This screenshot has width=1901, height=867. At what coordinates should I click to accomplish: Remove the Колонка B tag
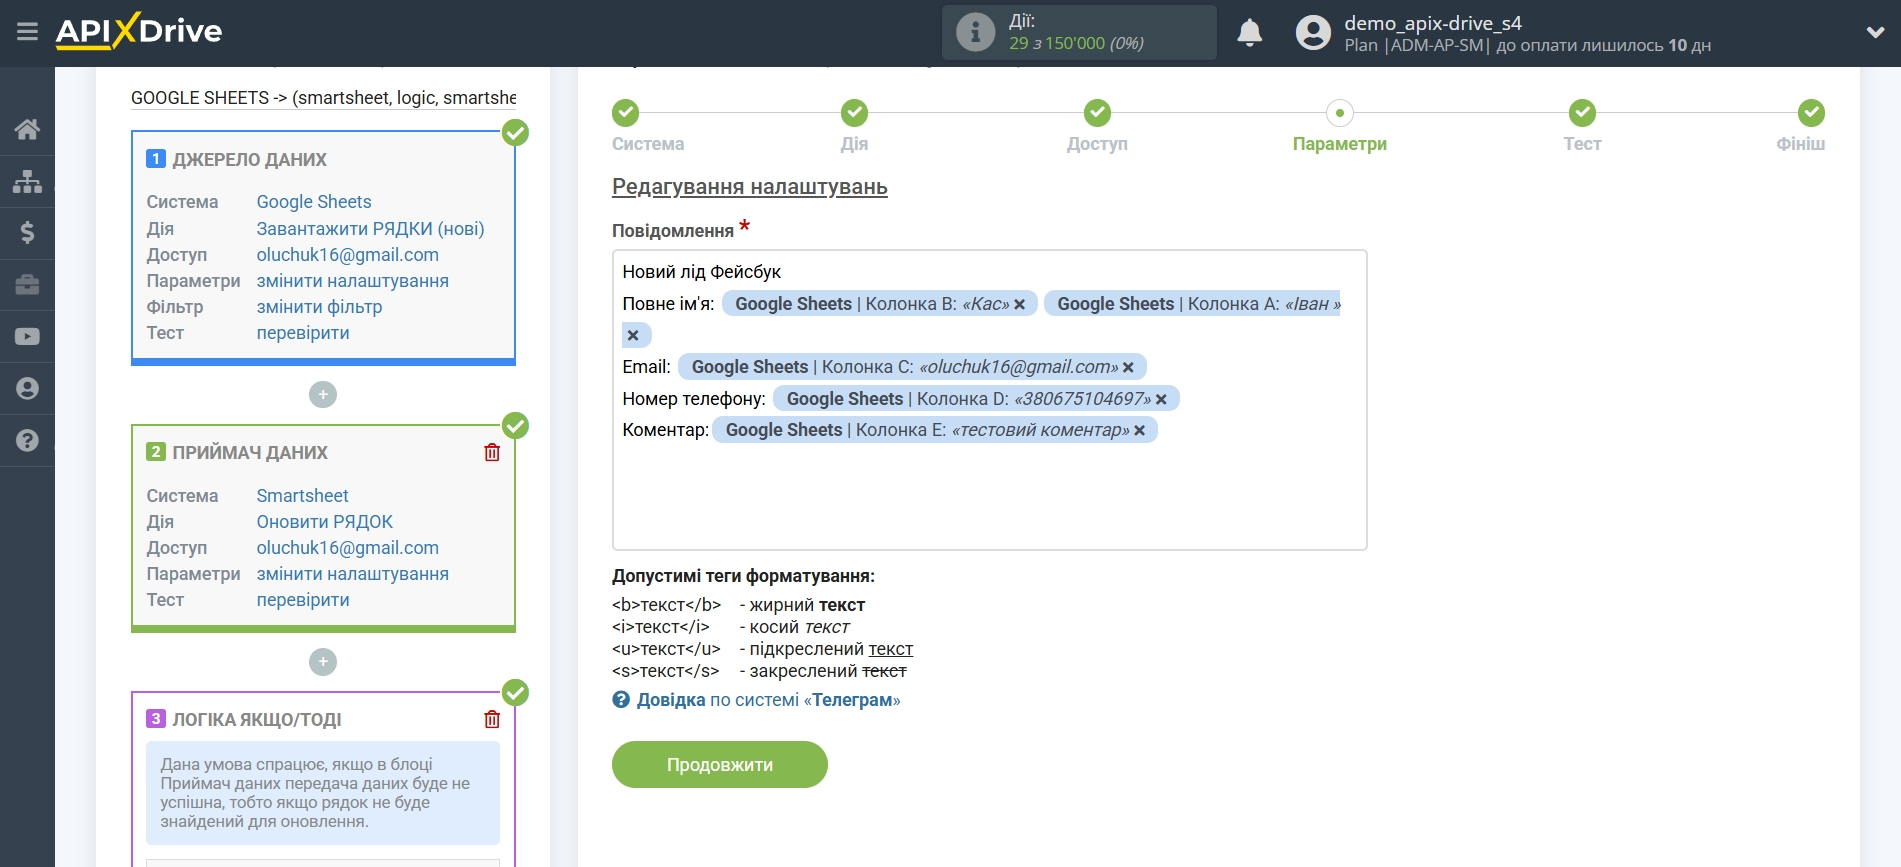pyautogui.click(x=1019, y=305)
